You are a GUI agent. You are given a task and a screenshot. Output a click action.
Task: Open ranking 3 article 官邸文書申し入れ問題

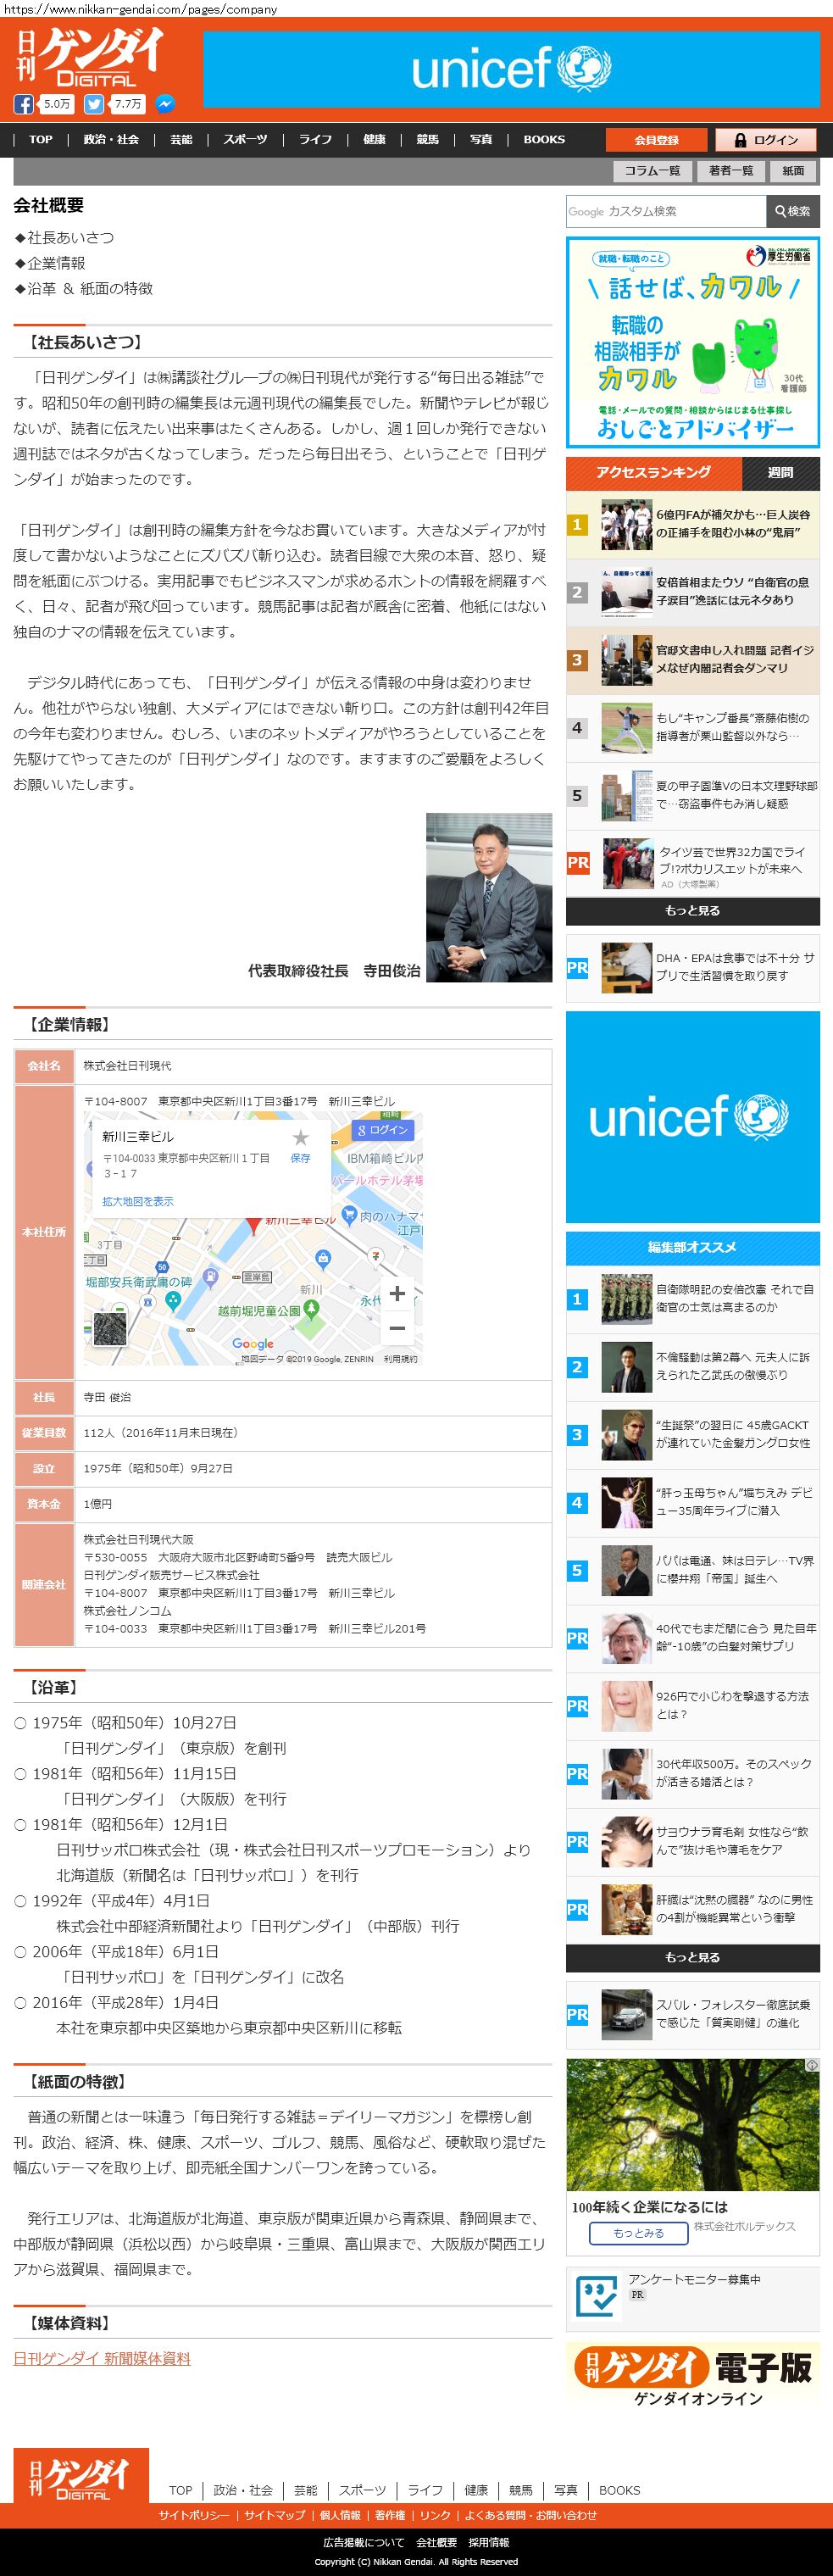pyautogui.click(x=692, y=660)
